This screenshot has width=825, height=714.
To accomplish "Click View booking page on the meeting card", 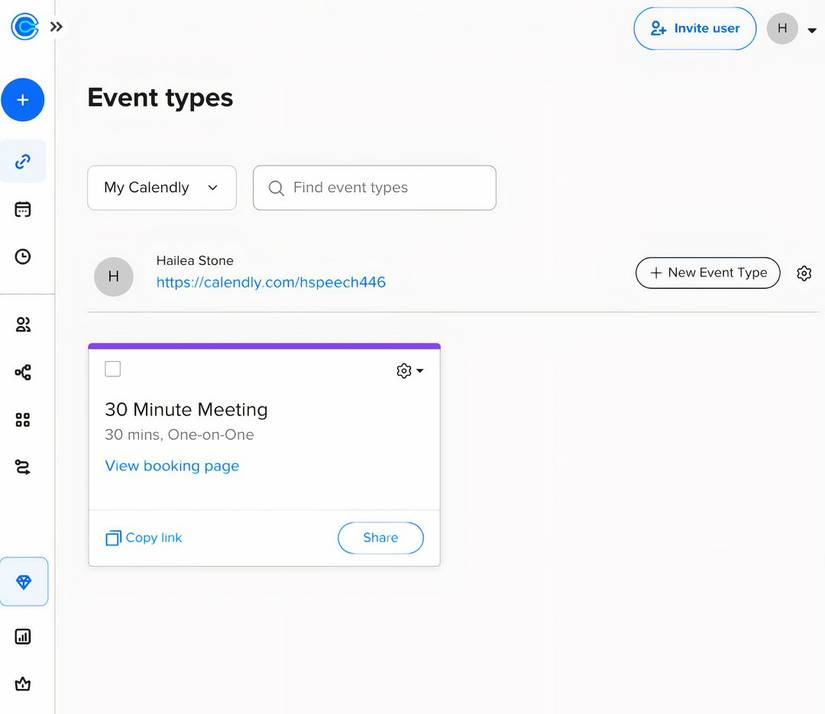I will click(171, 465).
